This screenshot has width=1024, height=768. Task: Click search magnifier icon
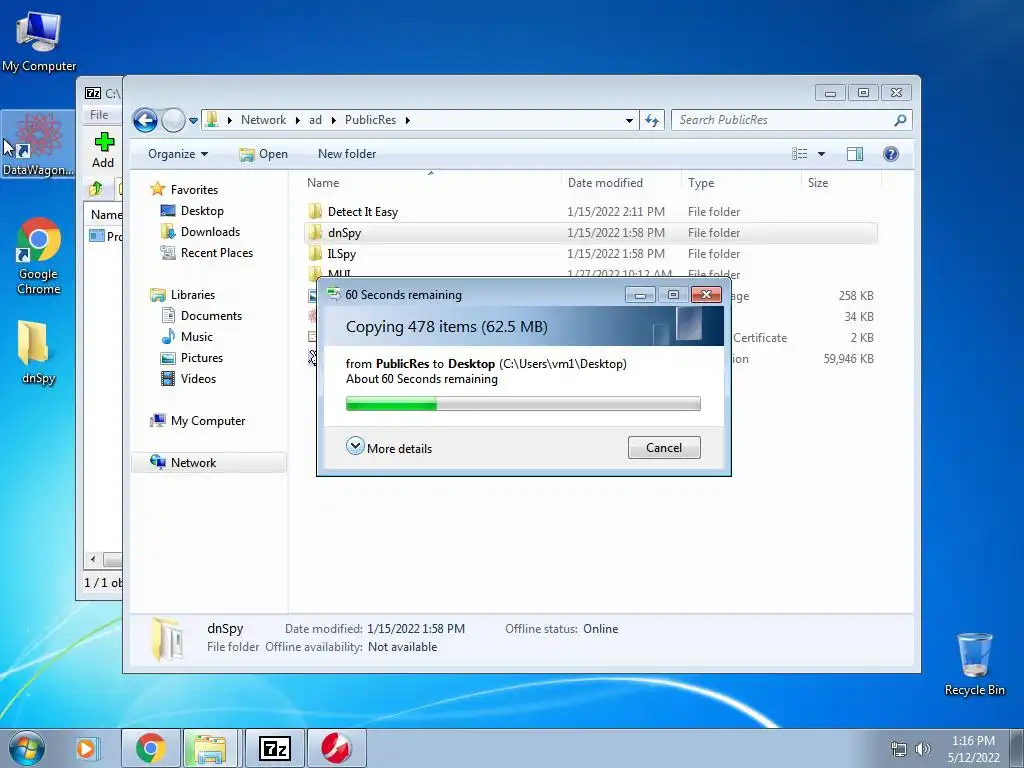pos(900,120)
